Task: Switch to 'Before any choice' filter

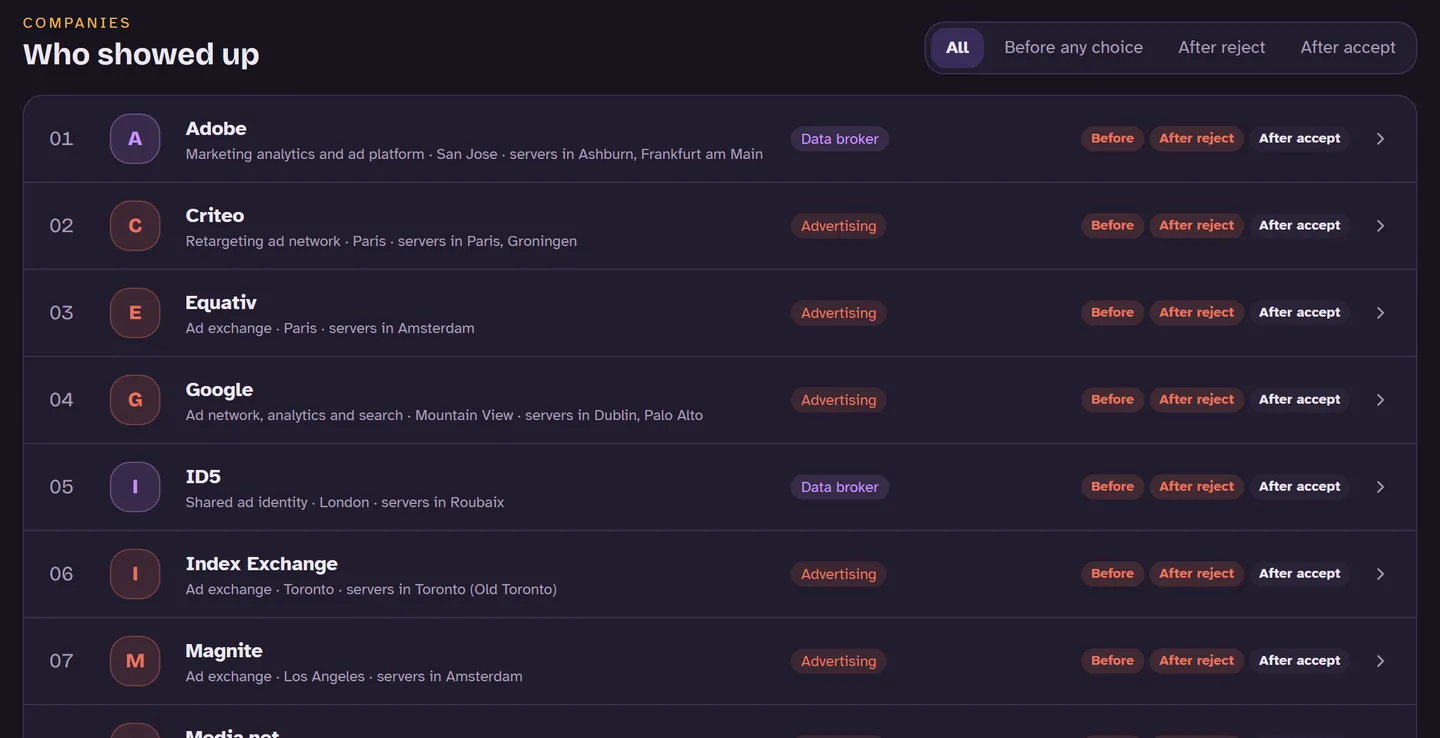Action: point(1073,47)
